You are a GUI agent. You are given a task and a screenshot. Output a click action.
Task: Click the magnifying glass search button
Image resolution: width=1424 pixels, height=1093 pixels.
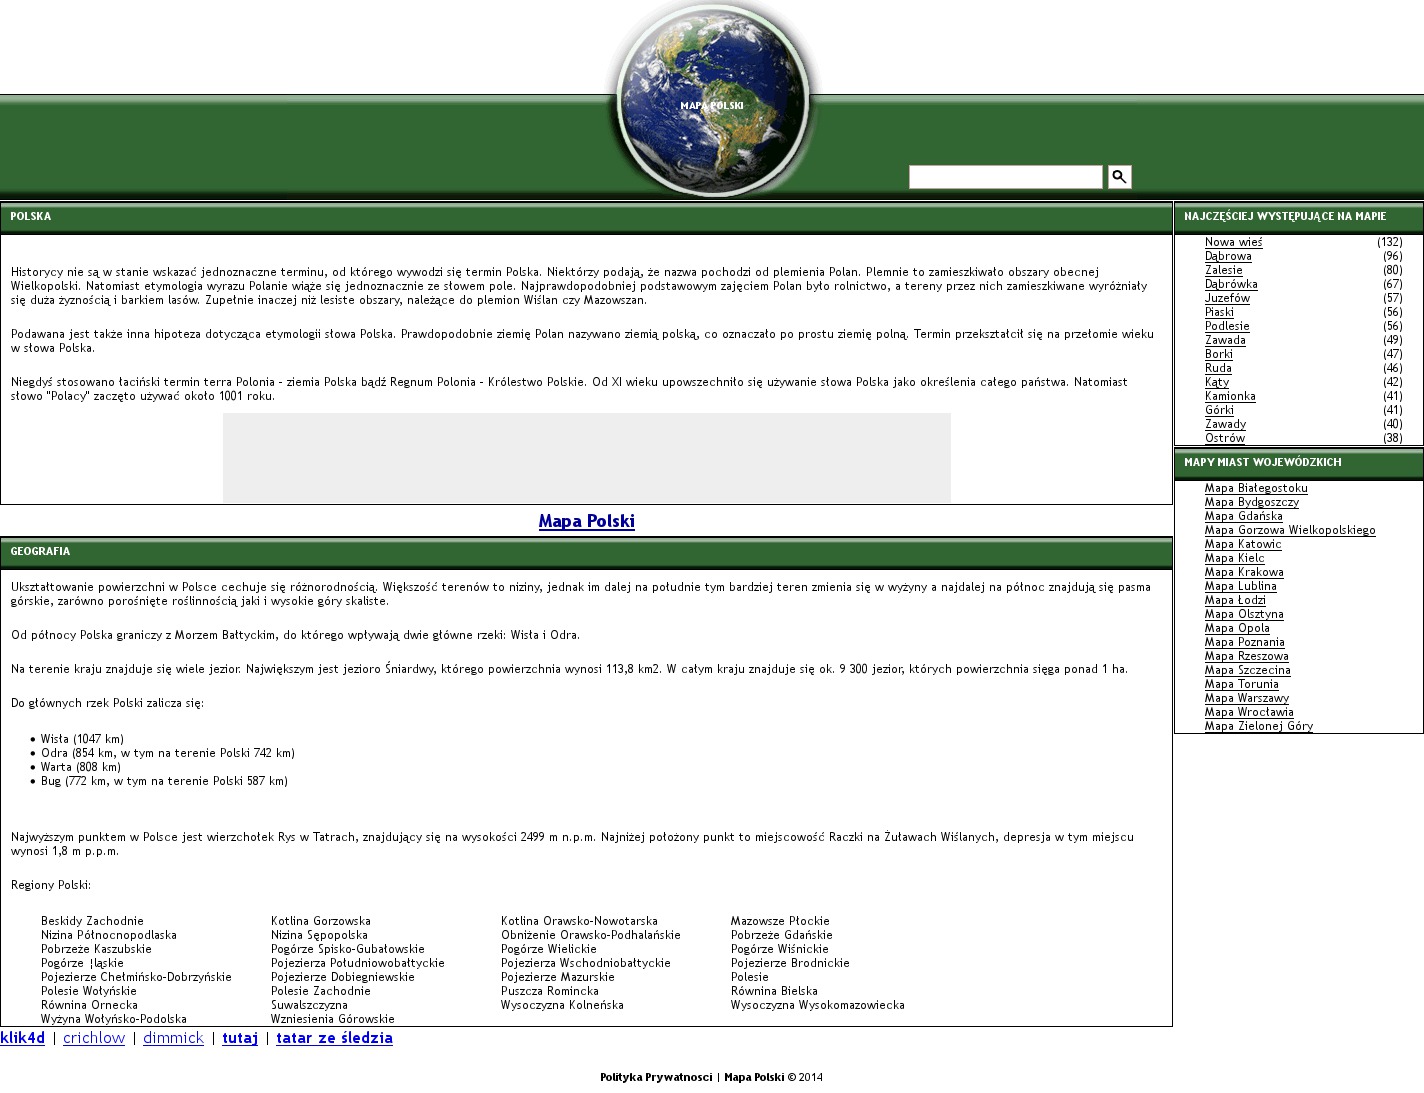[x=1119, y=177]
